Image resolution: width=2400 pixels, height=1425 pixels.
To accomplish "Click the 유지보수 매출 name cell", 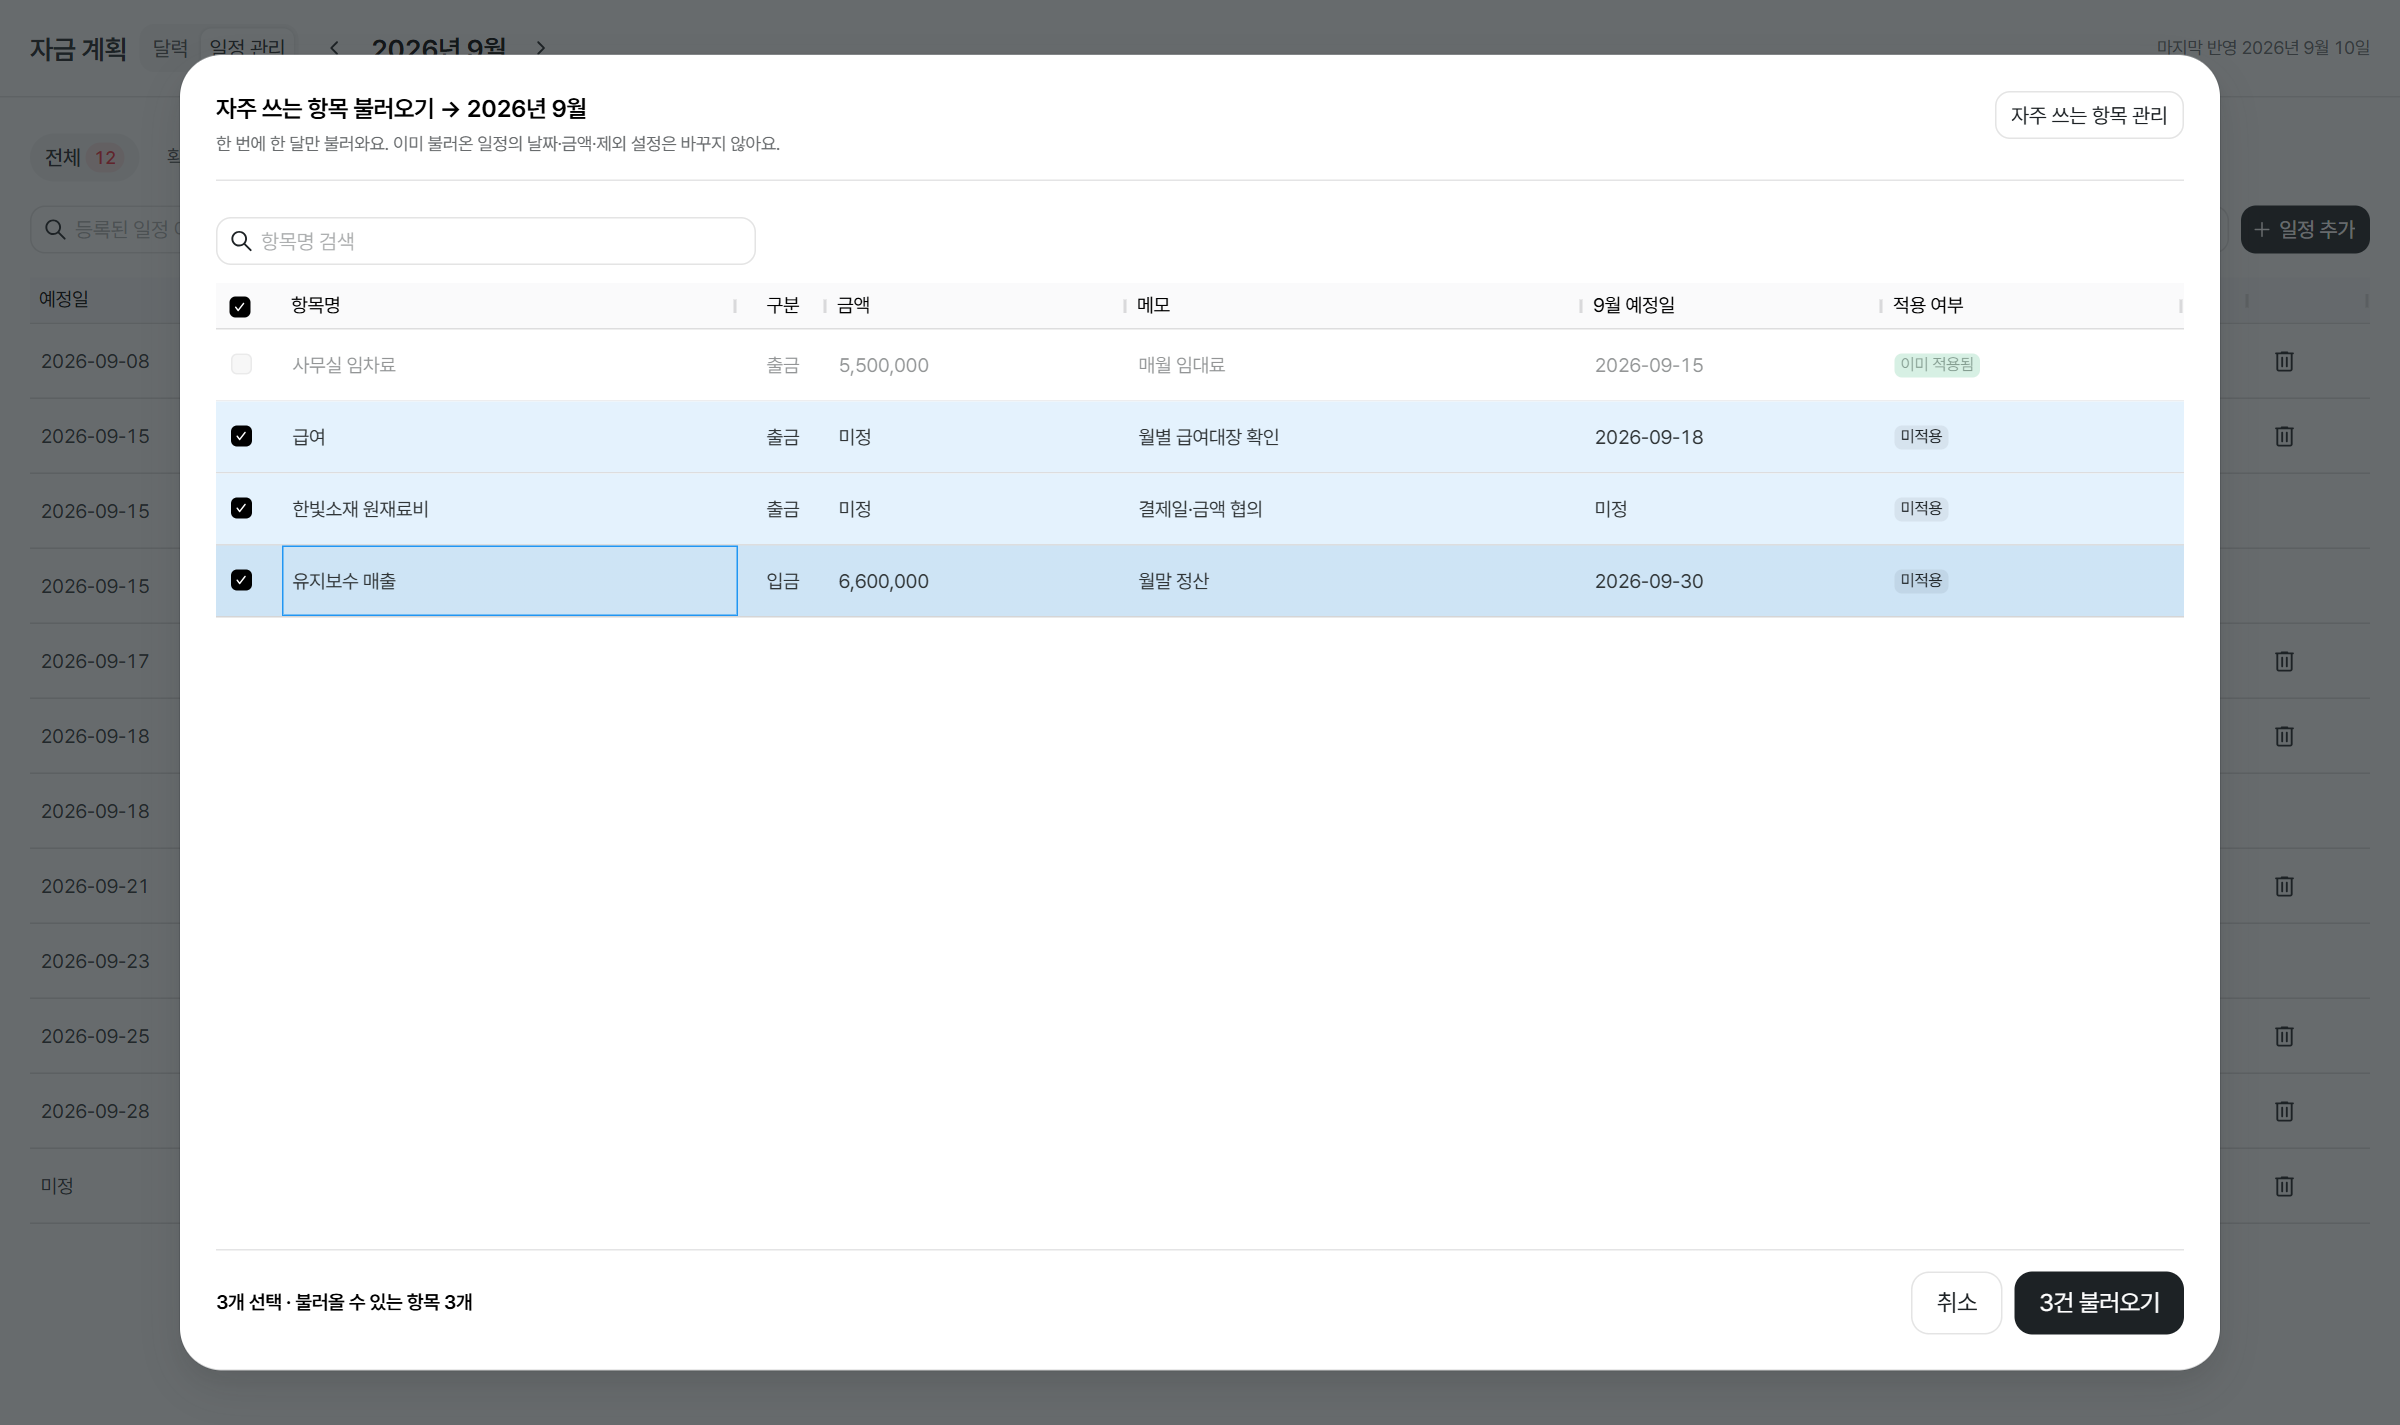I will click(x=510, y=581).
